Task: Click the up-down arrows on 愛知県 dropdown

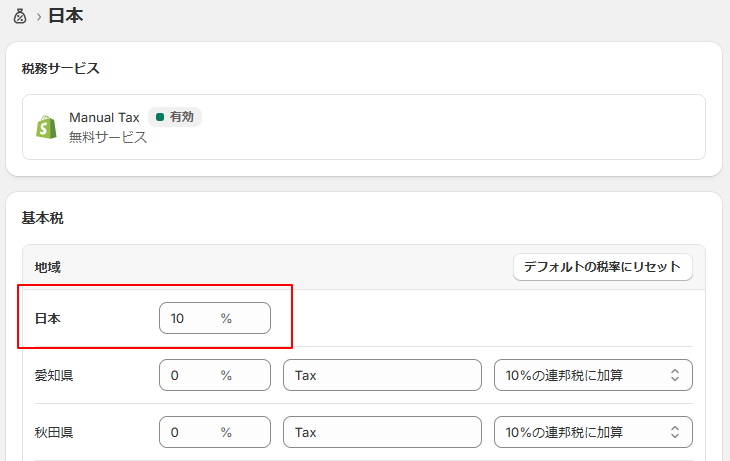Action: (x=674, y=375)
